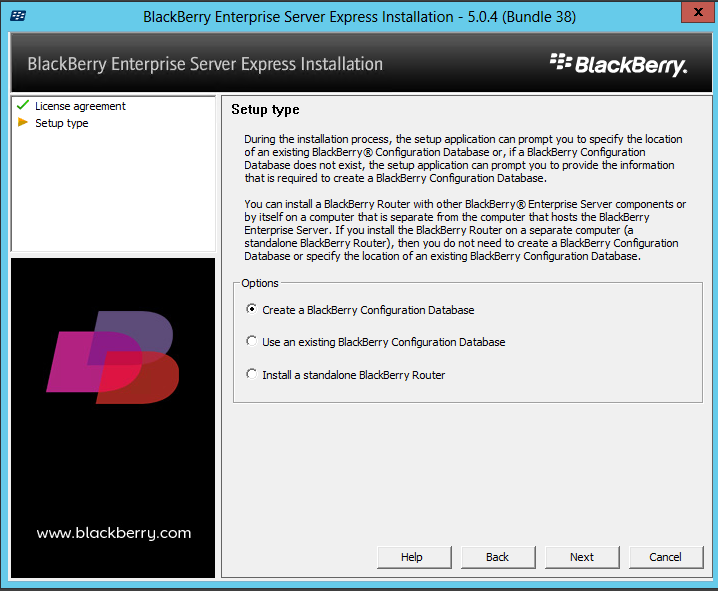Image resolution: width=718 pixels, height=591 pixels.
Task: Select License agreement step in sidebar
Action: [x=80, y=106]
